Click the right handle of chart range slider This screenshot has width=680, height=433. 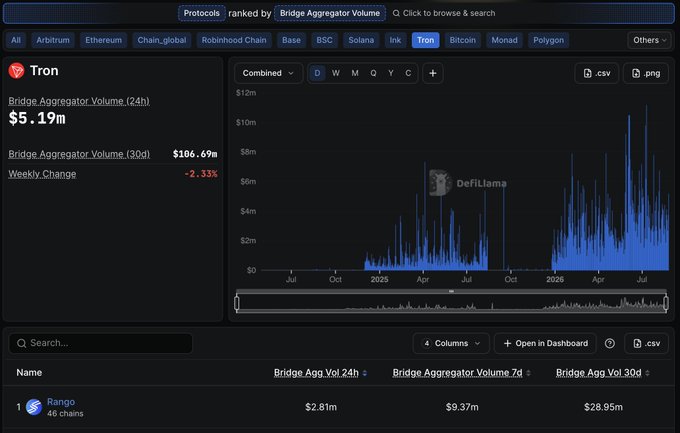coord(666,303)
